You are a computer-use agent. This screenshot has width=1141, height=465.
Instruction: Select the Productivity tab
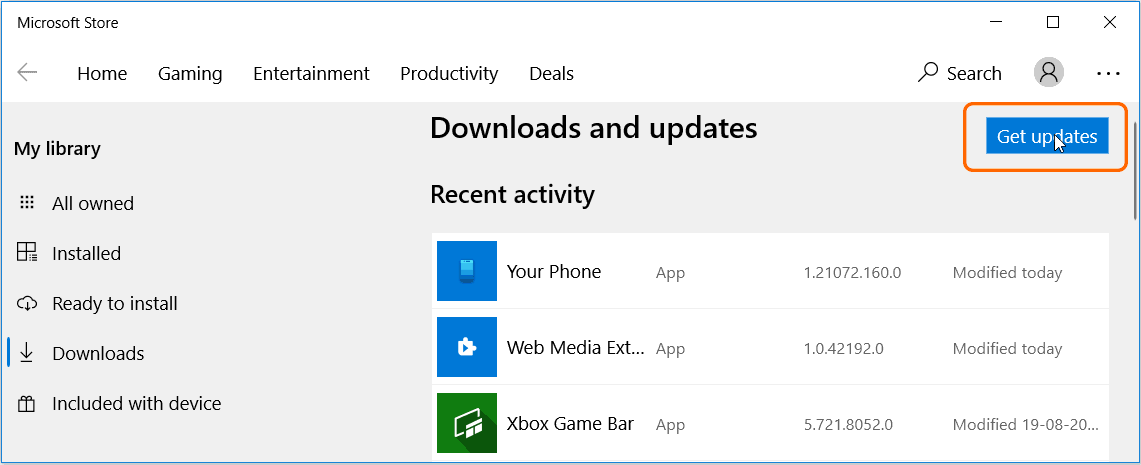click(449, 73)
